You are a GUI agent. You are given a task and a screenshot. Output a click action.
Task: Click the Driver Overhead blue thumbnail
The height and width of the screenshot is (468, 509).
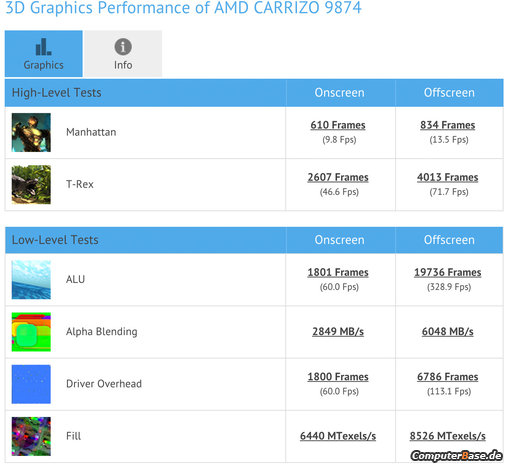pyautogui.click(x=31, y=384)
